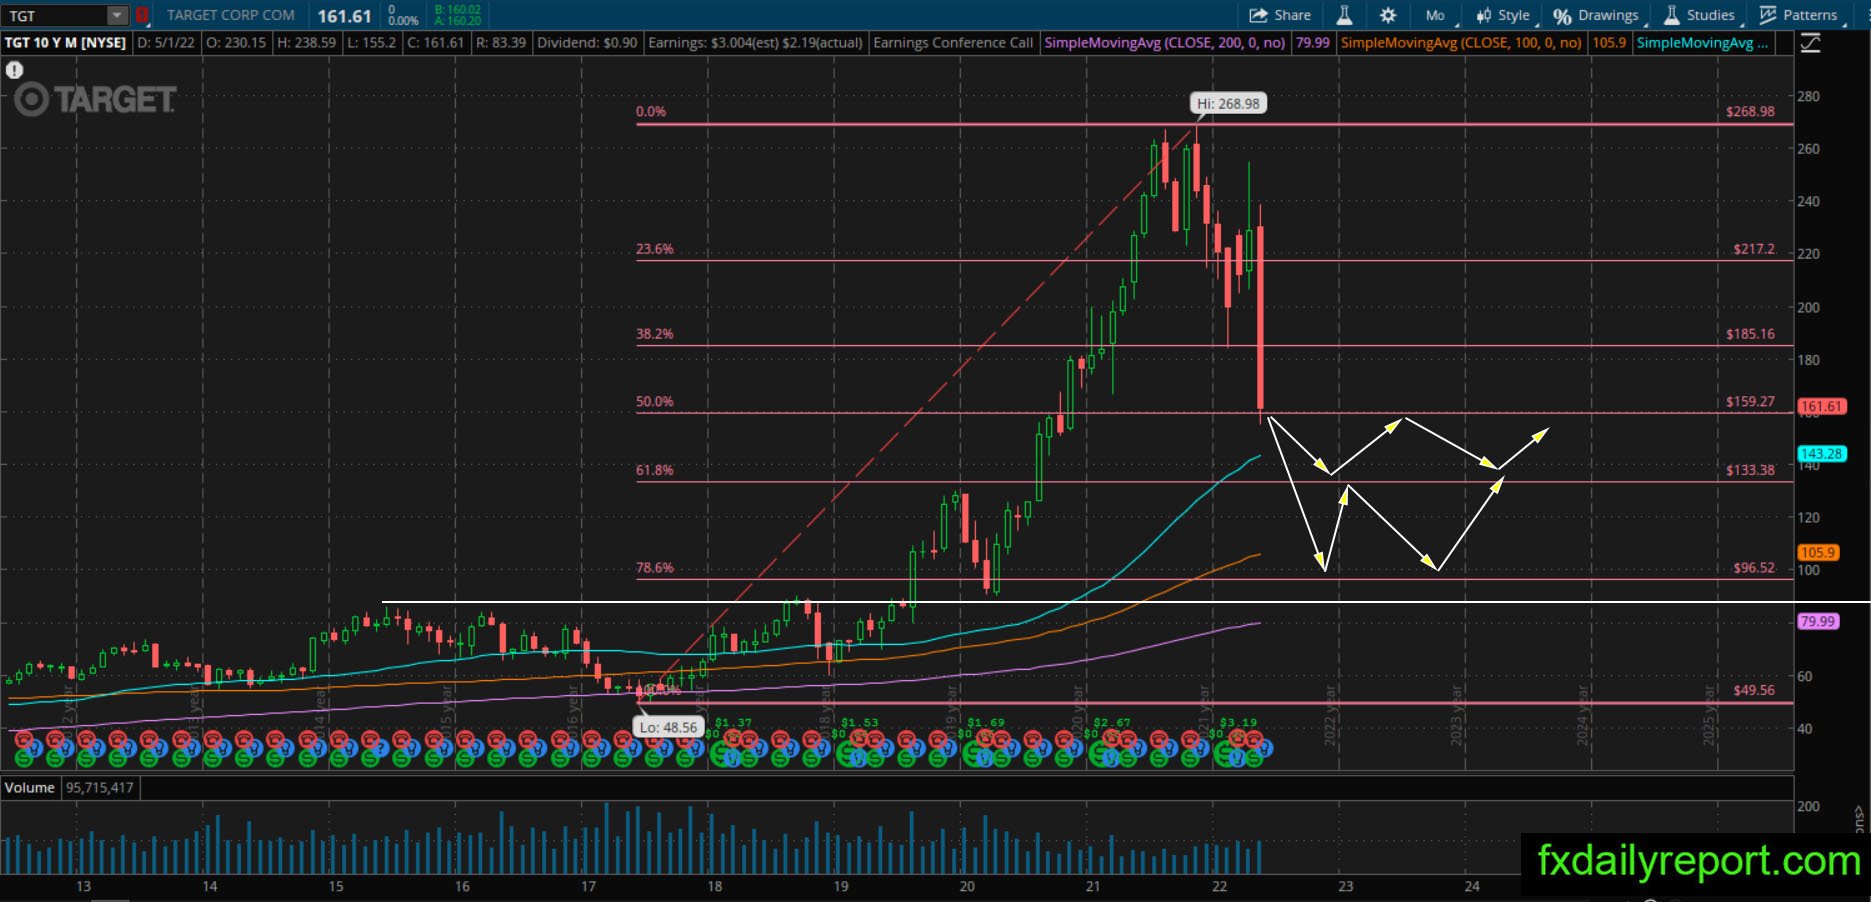
Task: Click the 'Lo: 48.56' price bubble
Action: (x=668, y=727)
